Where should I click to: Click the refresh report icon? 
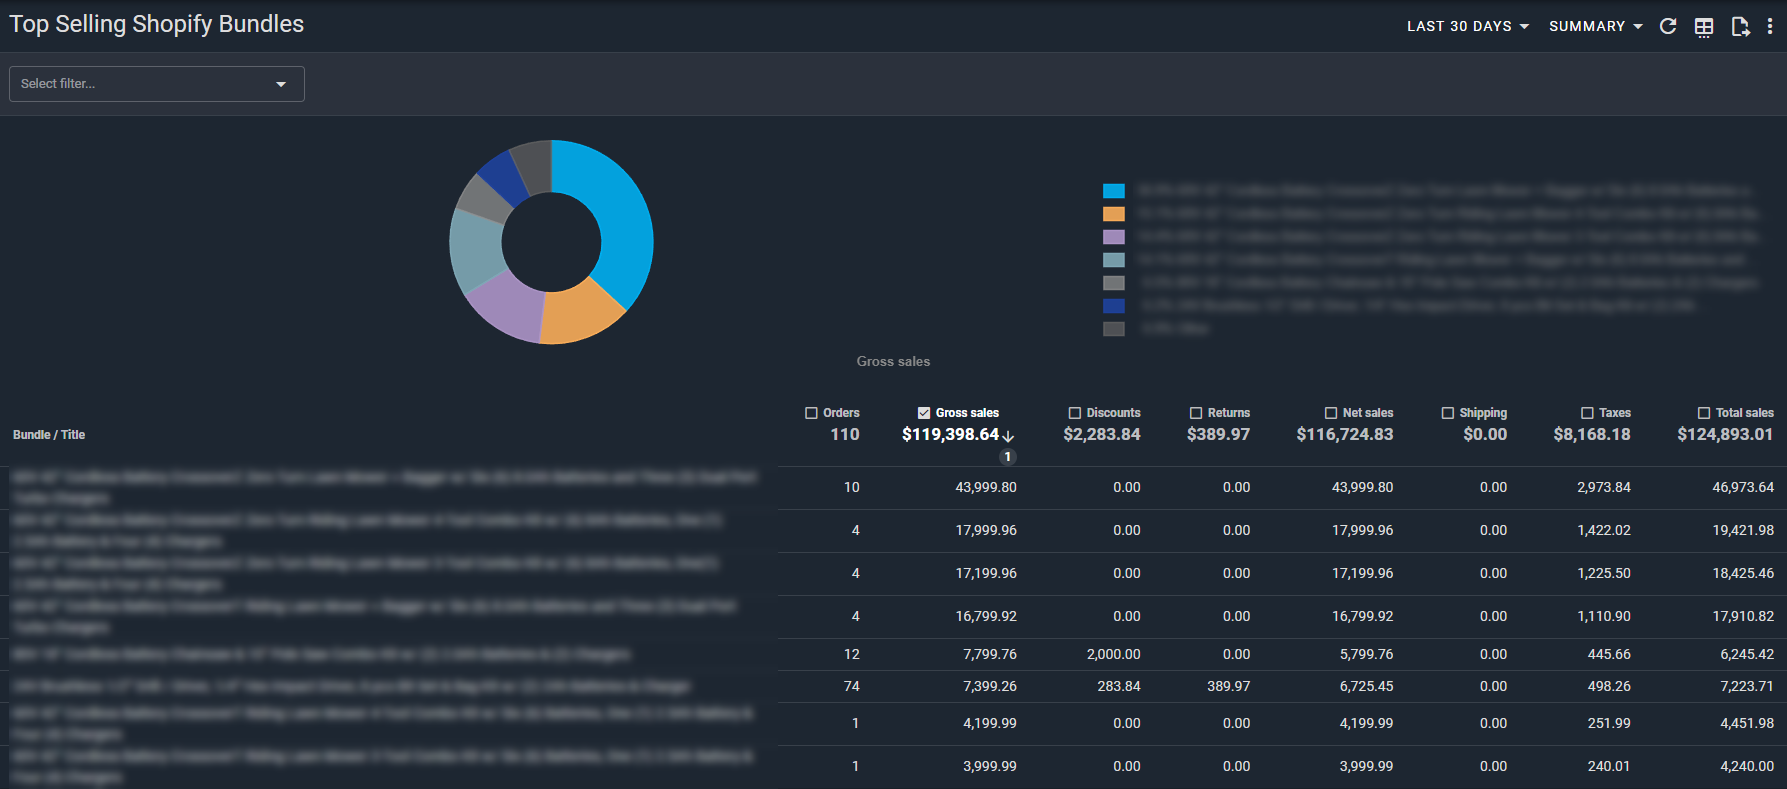1668,27
